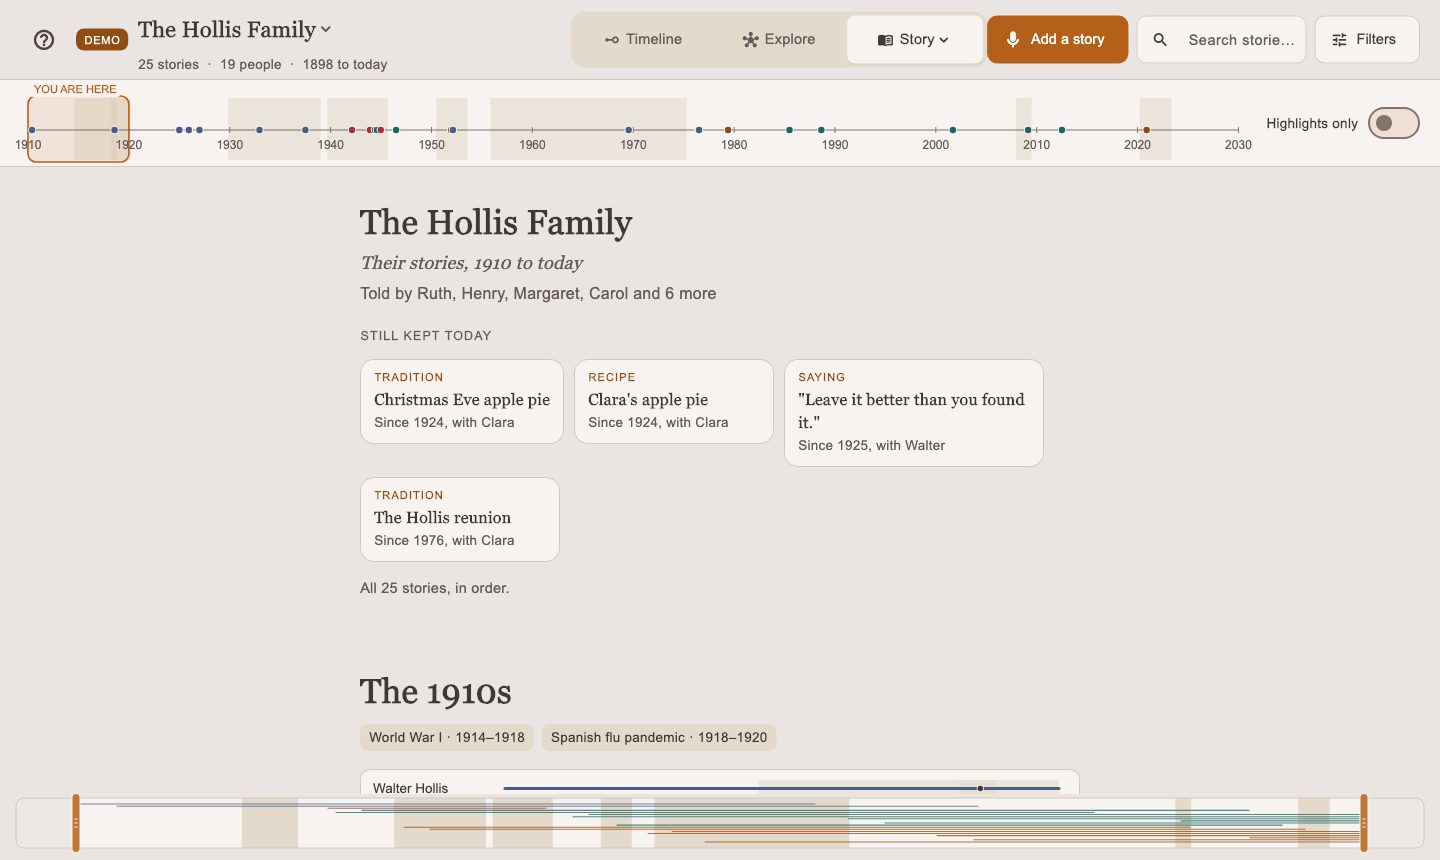Click the "YOU ARE HERE" timeline label
Screen dimensions: 1440x860
(x=75, y=89)
